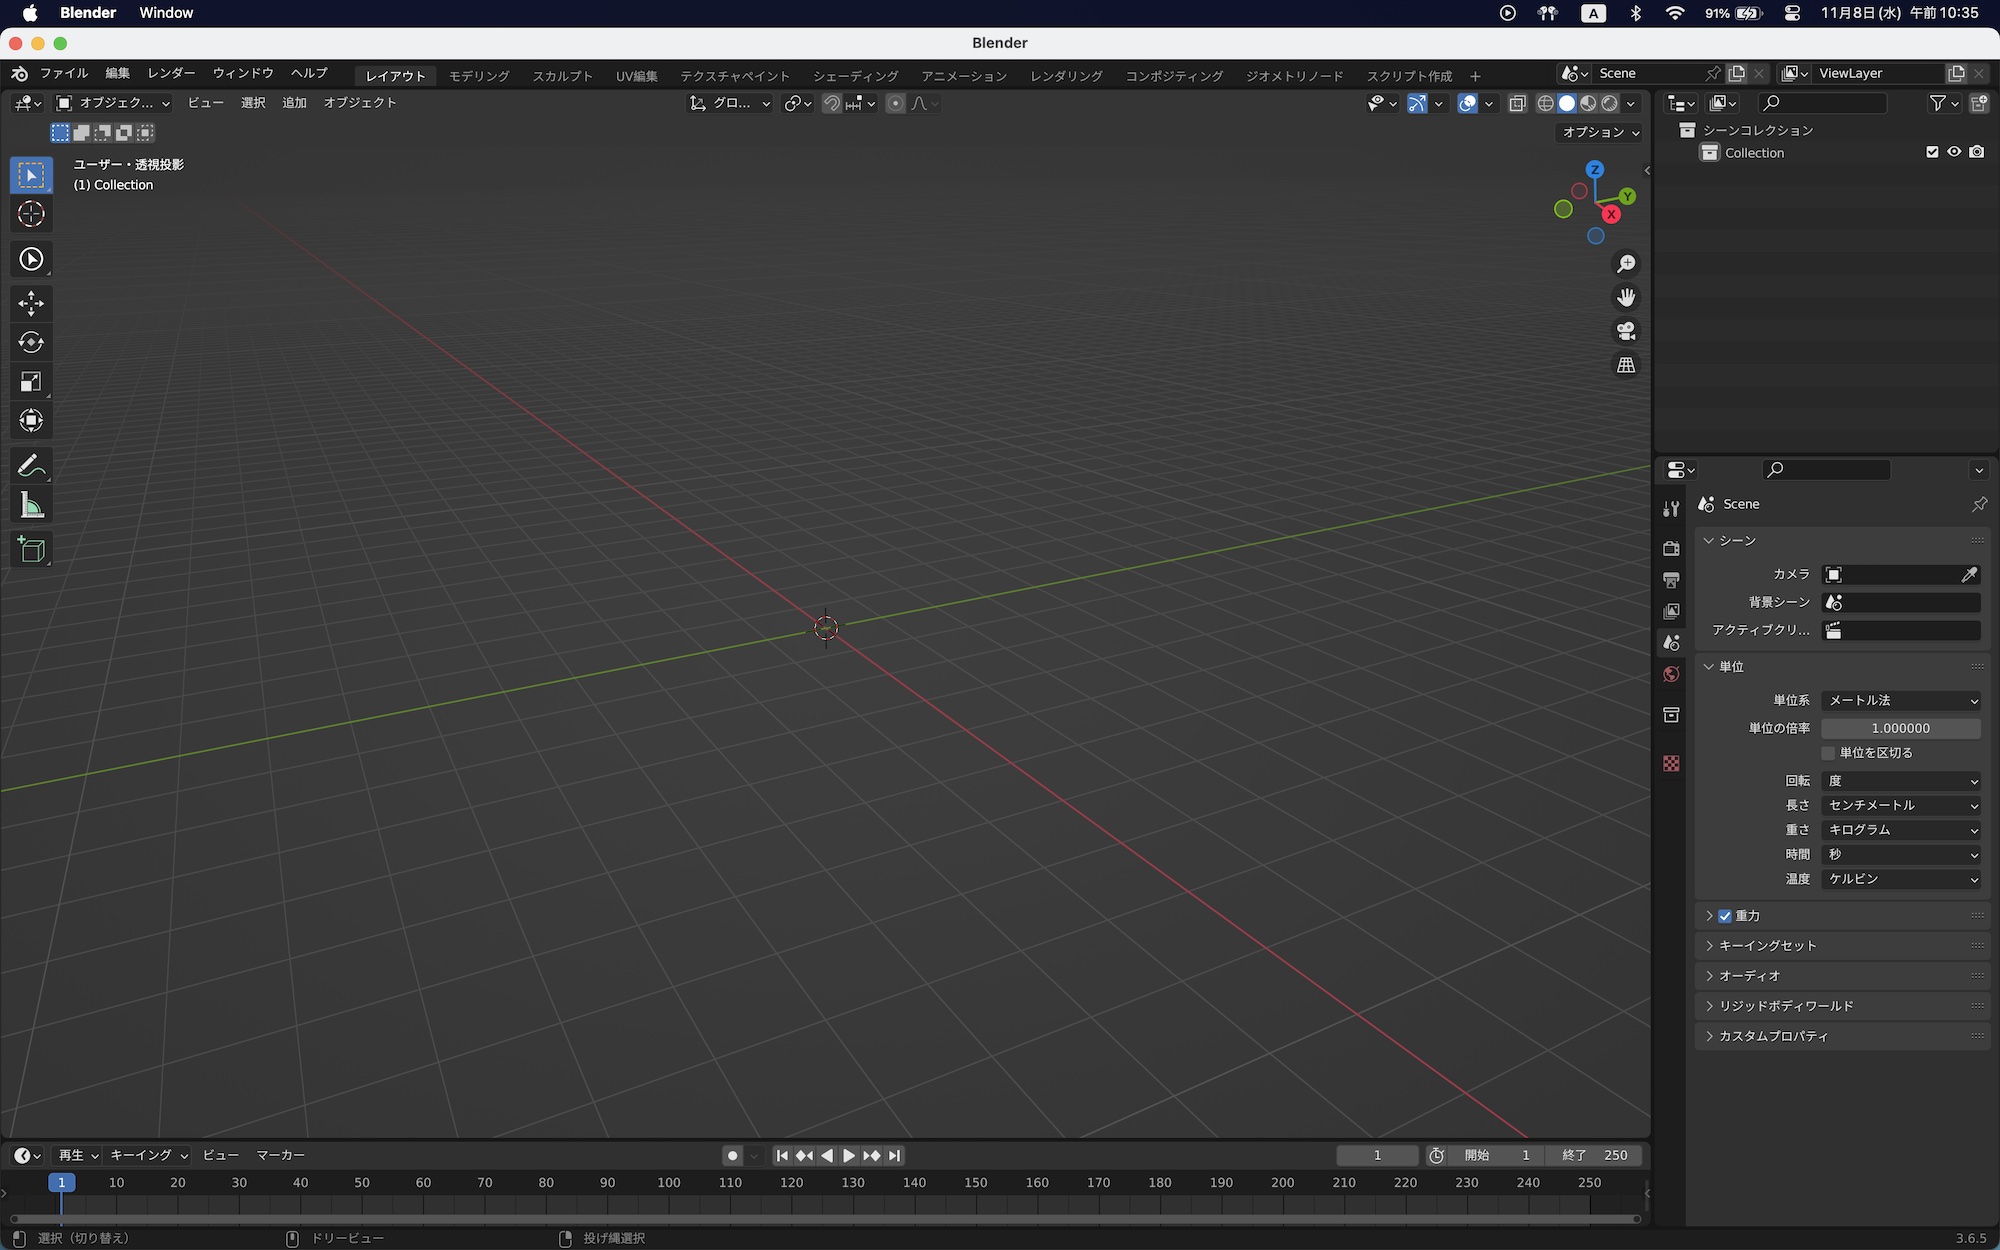Open the 単位系 units system dropdown
Viewport: 2000px width, 1250px height.
[x=1900, y=700]
